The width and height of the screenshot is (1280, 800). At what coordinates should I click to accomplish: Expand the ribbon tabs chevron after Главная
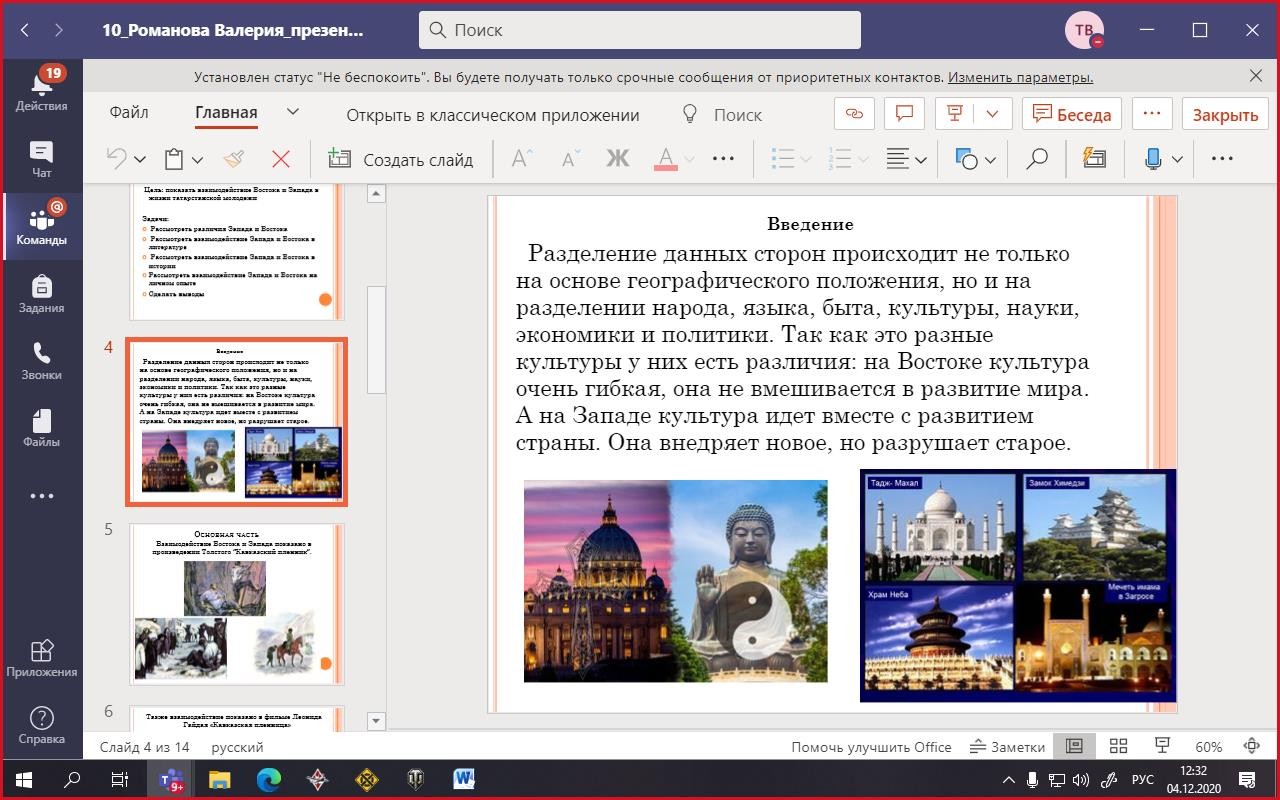(x=293, y=113)
